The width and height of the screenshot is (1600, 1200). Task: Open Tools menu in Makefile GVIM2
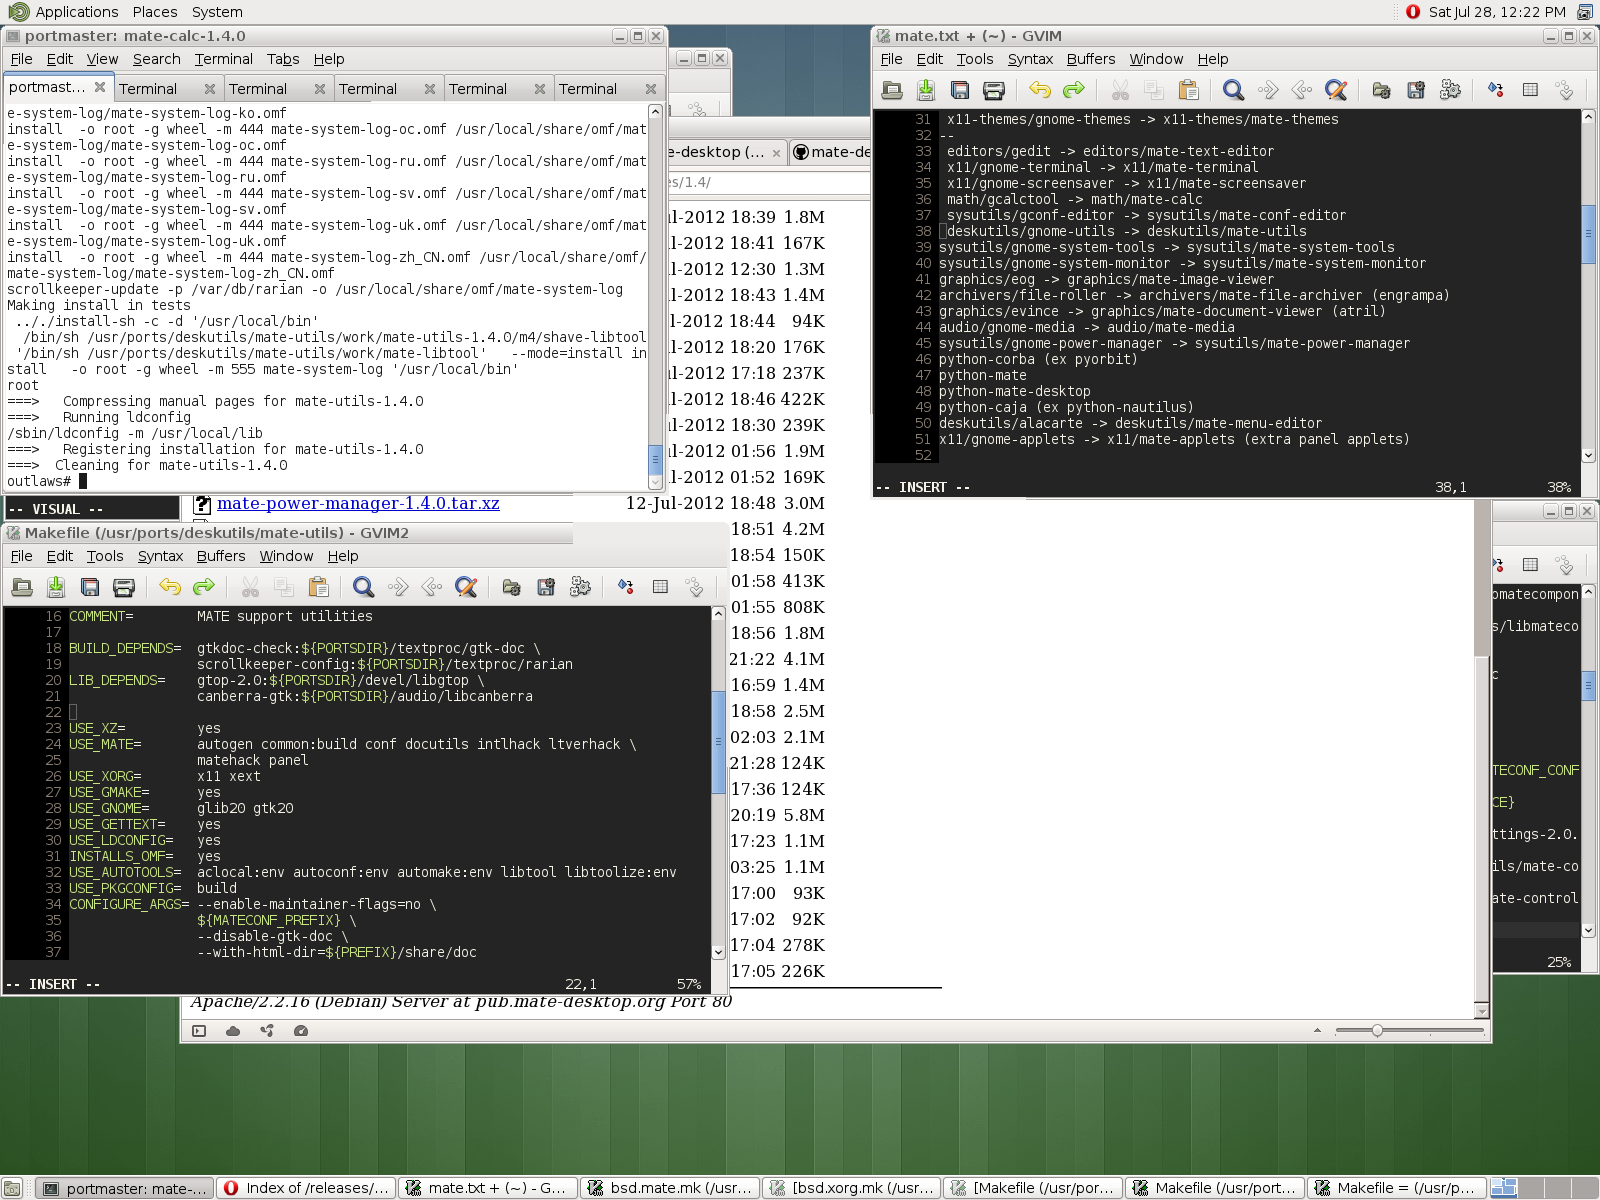[105, 556]
